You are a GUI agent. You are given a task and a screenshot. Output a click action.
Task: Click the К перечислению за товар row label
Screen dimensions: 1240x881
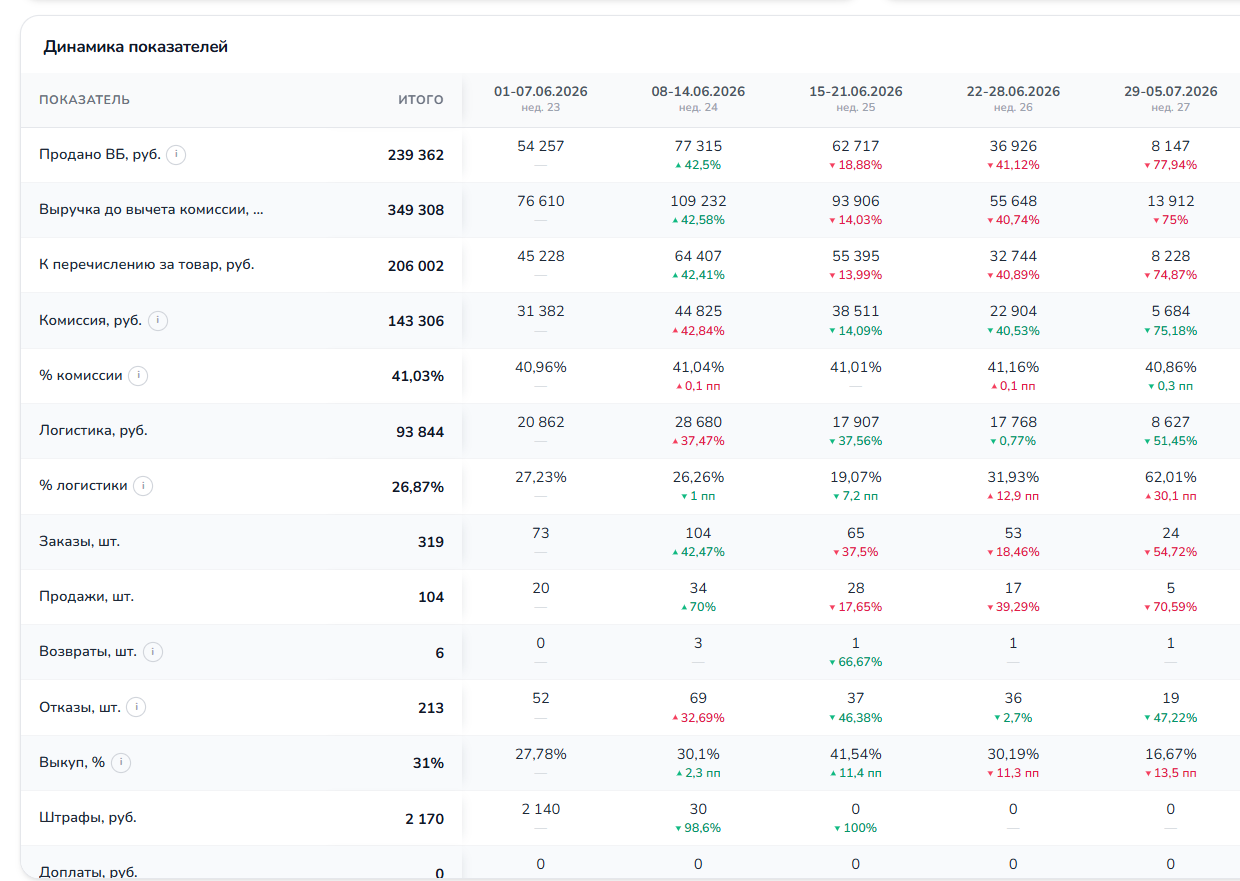click(146, 265)
